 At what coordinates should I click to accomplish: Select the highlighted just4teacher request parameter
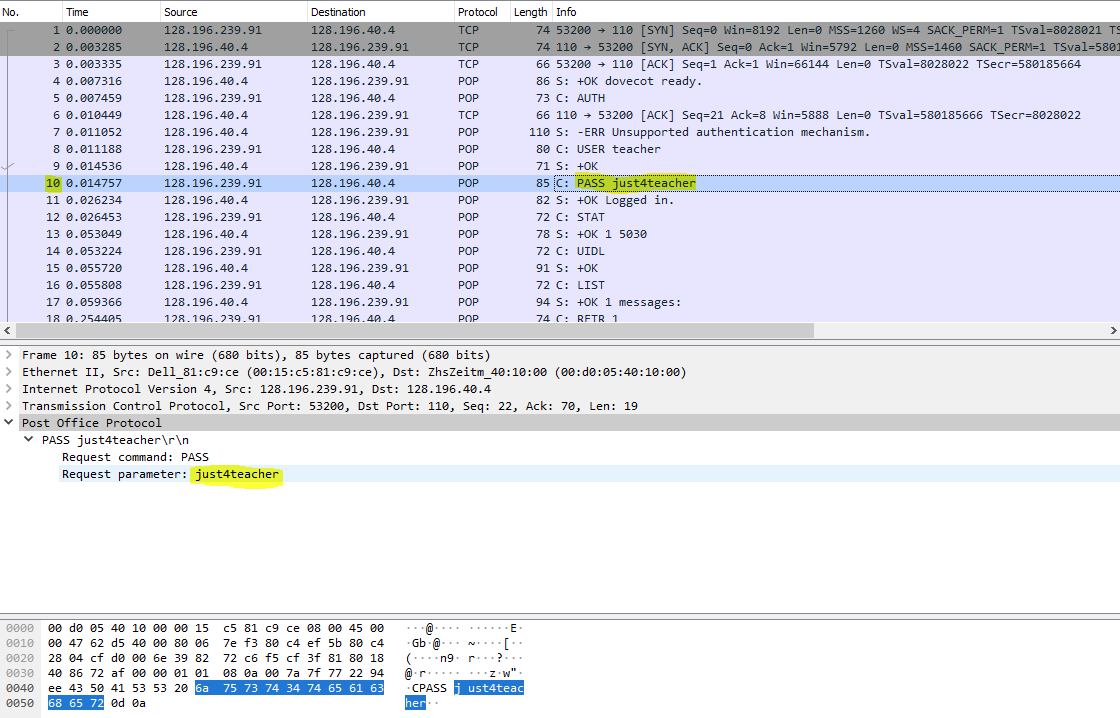pyautogui.click(x=236, y=473)
